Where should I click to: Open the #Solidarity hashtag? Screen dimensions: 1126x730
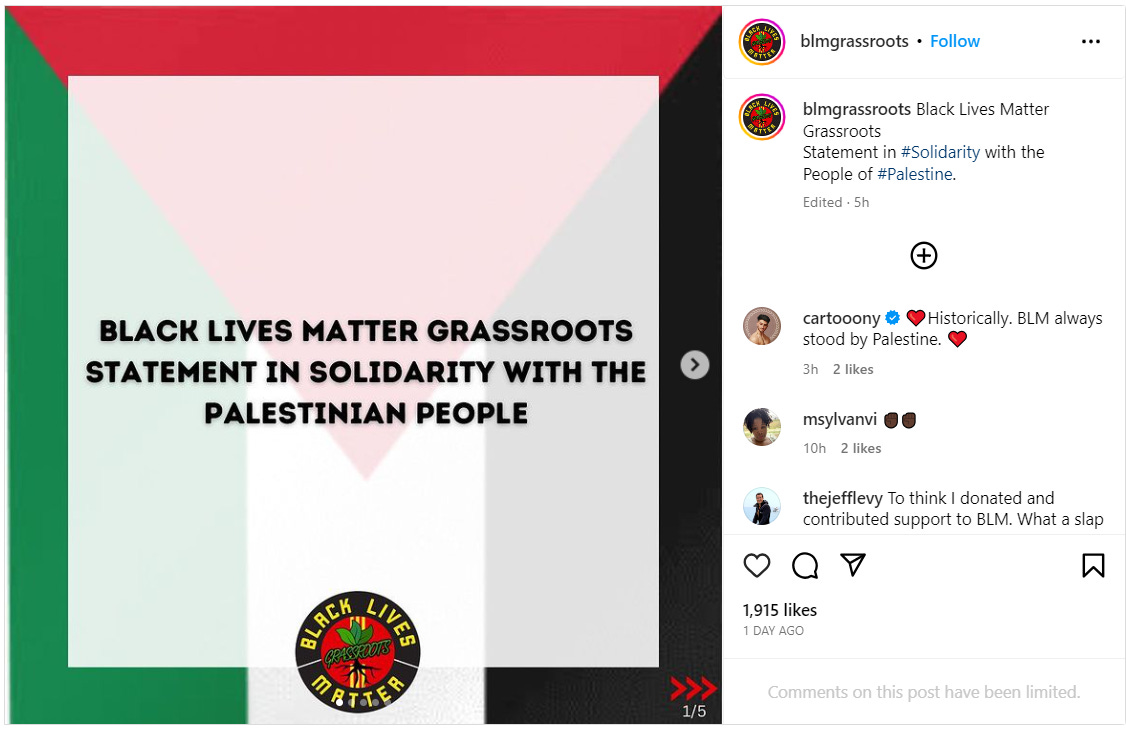pos(940,152)
